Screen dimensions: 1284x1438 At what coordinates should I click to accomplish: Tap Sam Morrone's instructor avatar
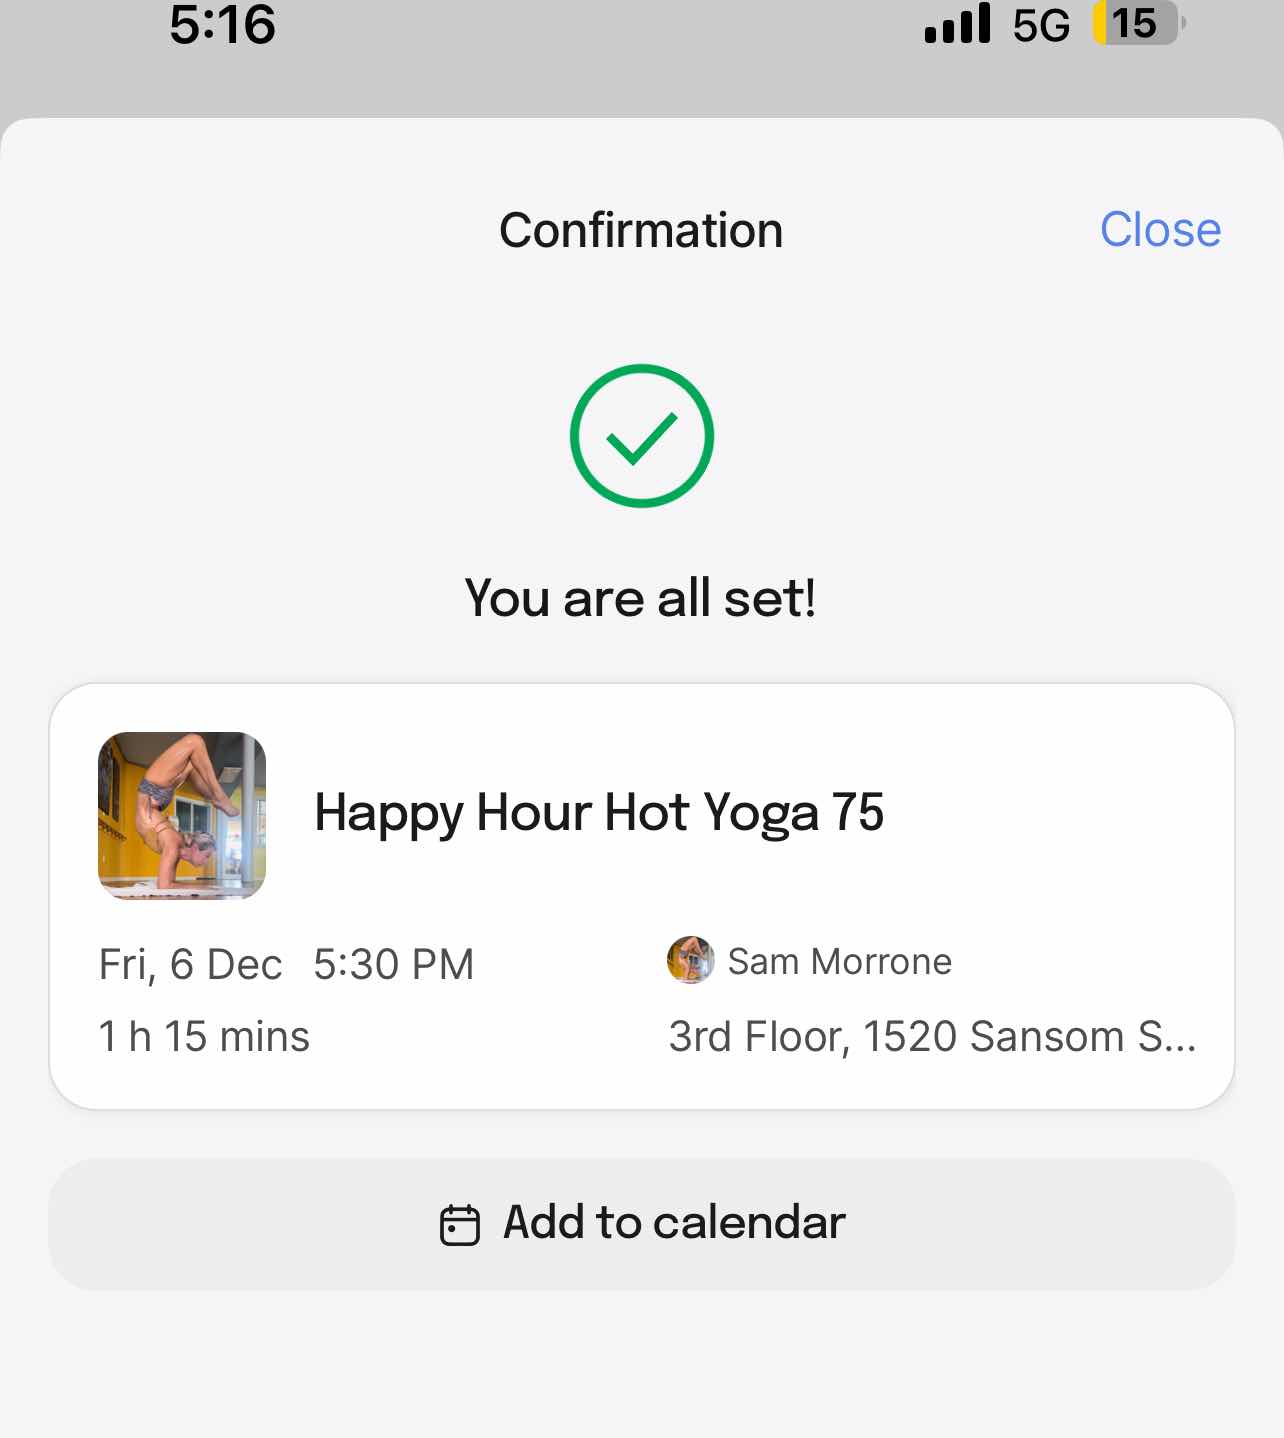(x=690, y=960)
